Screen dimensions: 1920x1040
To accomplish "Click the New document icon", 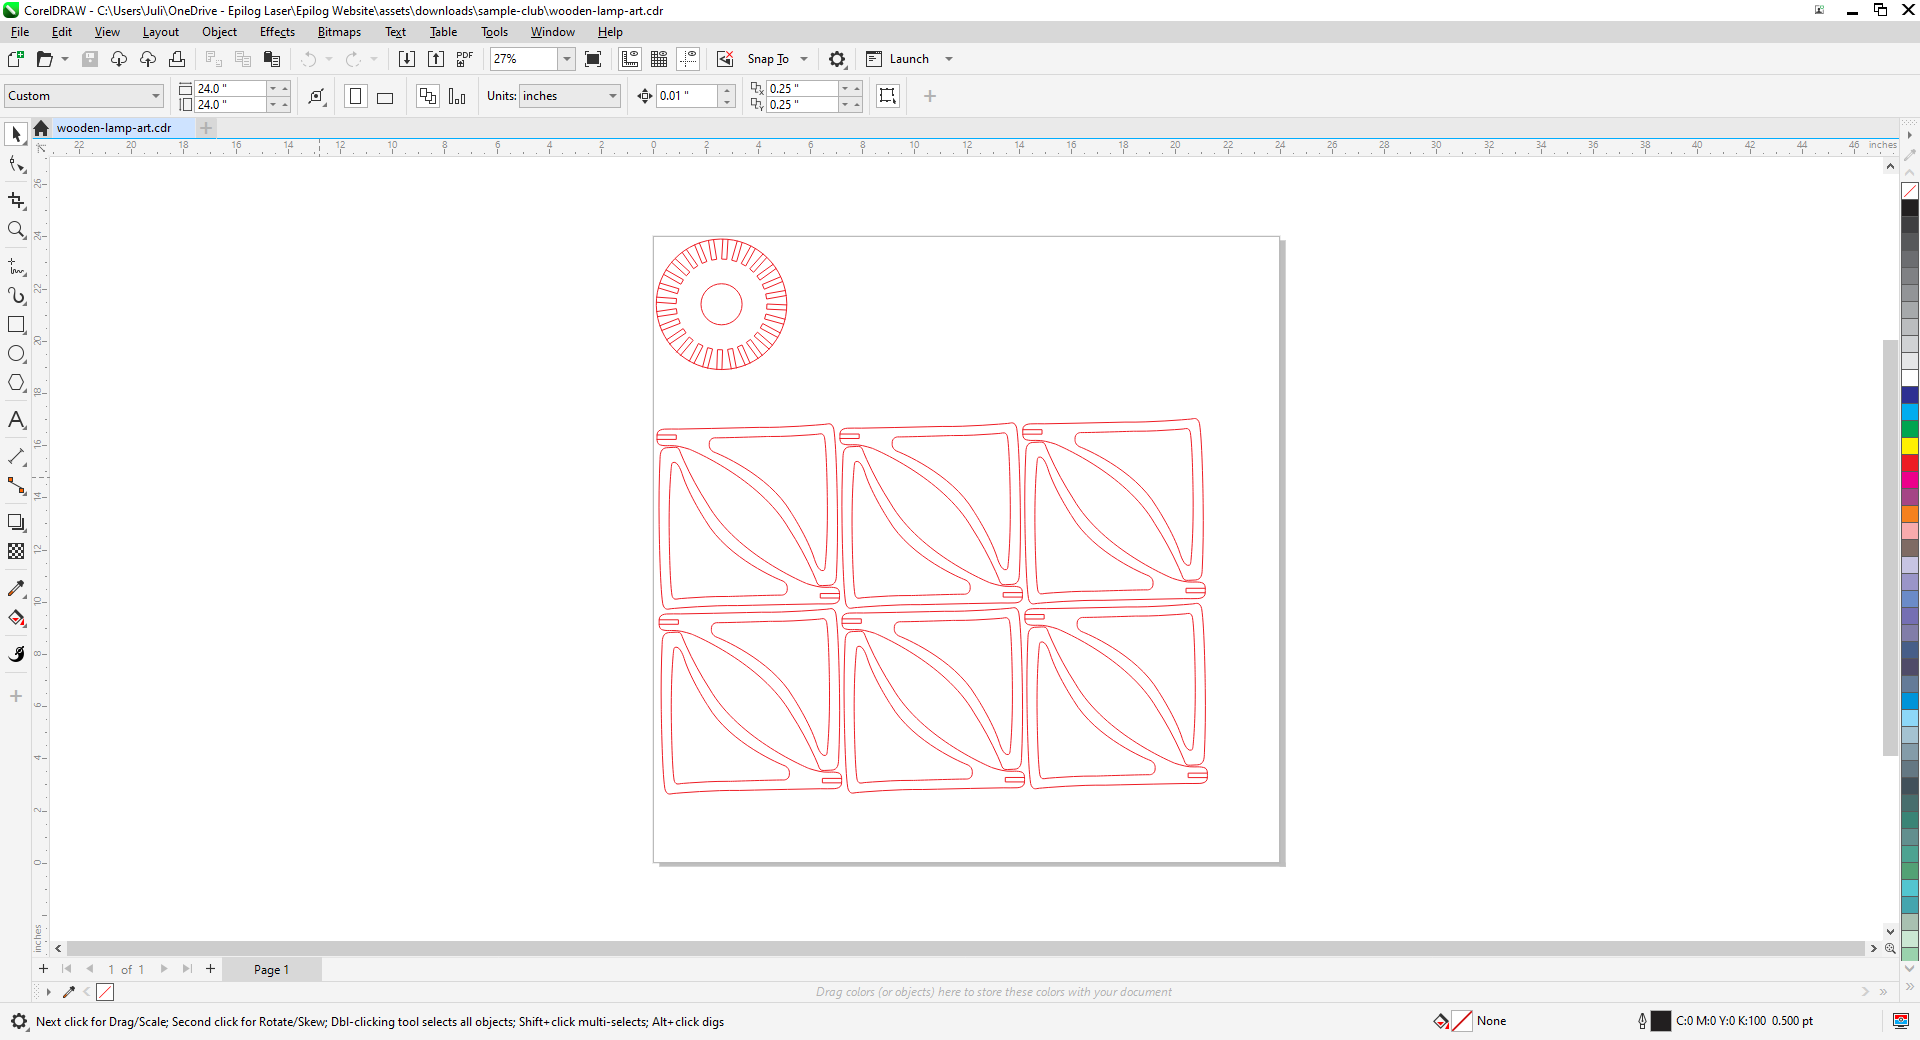I will point(16,59).
